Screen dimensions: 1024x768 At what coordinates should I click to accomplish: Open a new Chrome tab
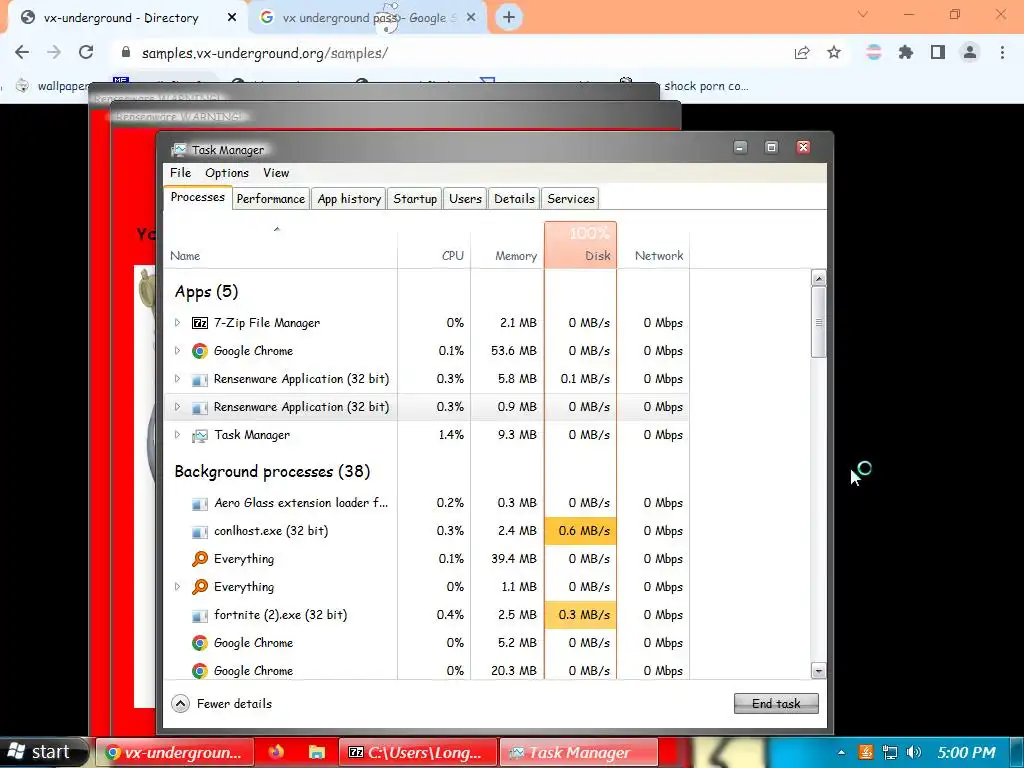pos(509,18)
